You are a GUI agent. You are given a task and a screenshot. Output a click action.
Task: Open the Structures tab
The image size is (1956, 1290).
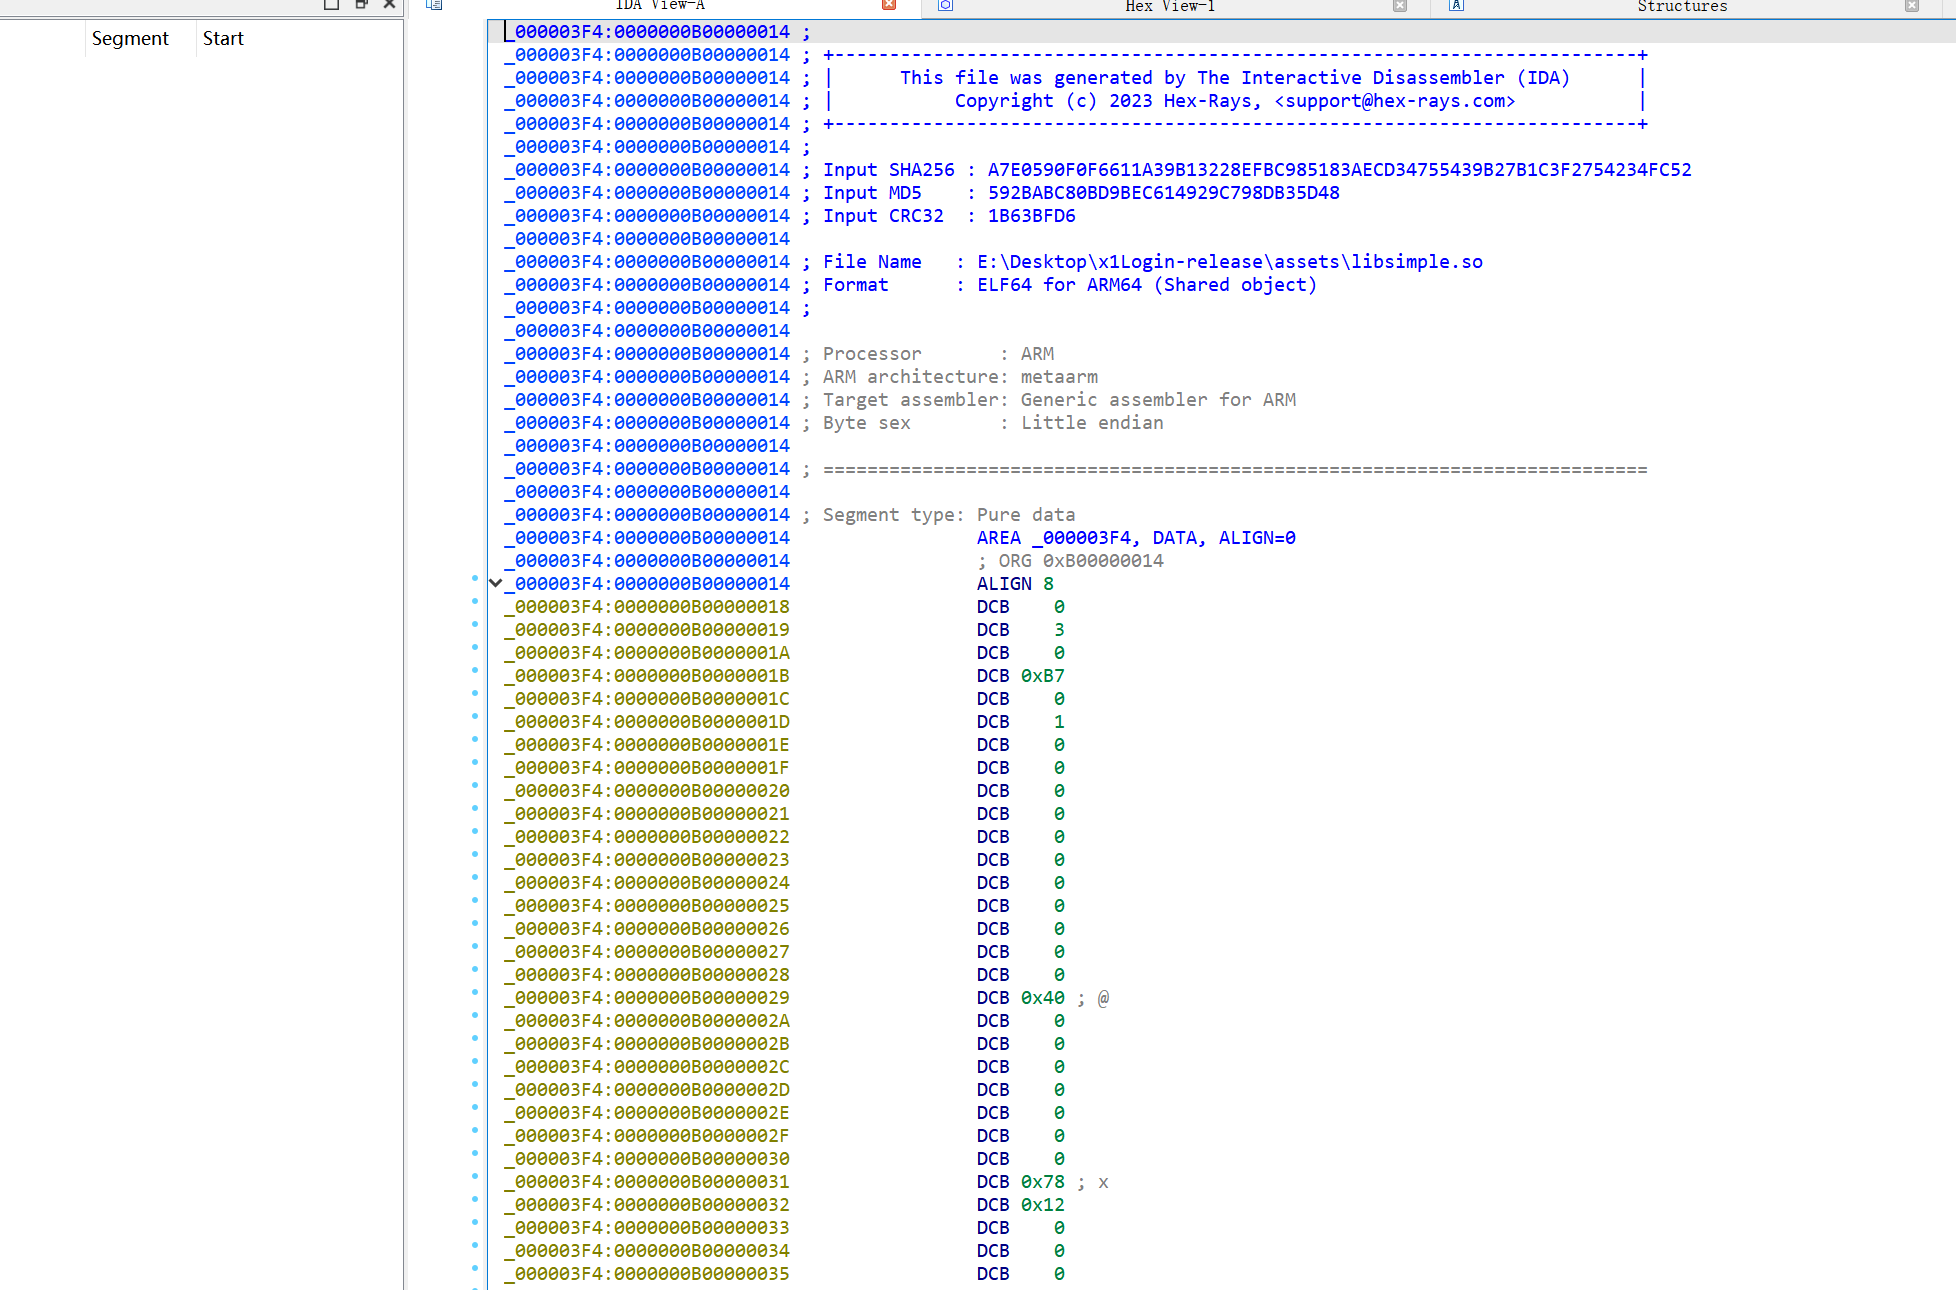click(x=1682, y=6)
